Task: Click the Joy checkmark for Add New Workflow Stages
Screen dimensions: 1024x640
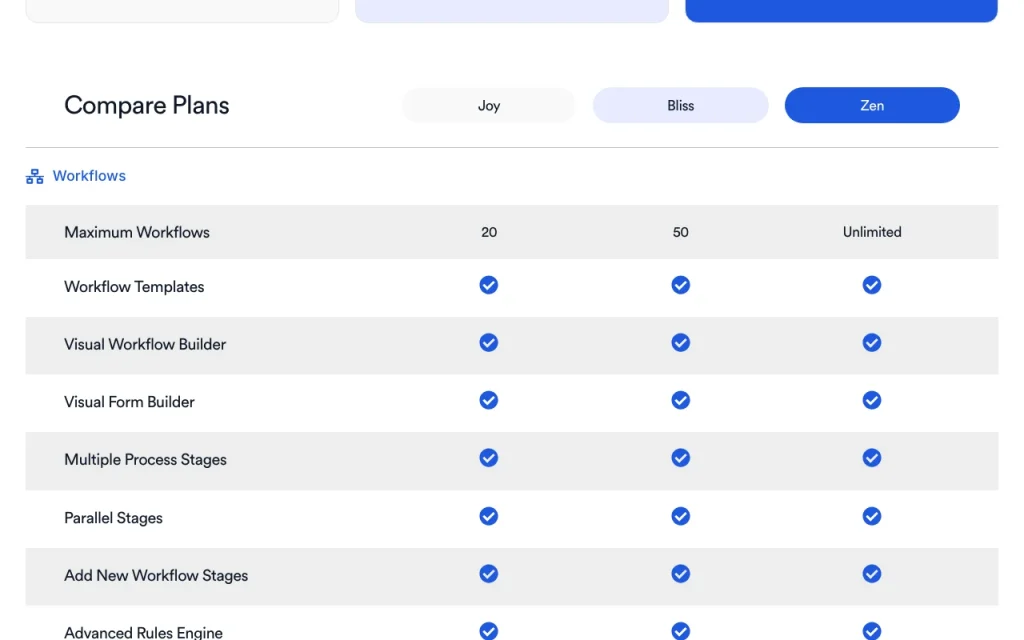Action: coord(488,573)
